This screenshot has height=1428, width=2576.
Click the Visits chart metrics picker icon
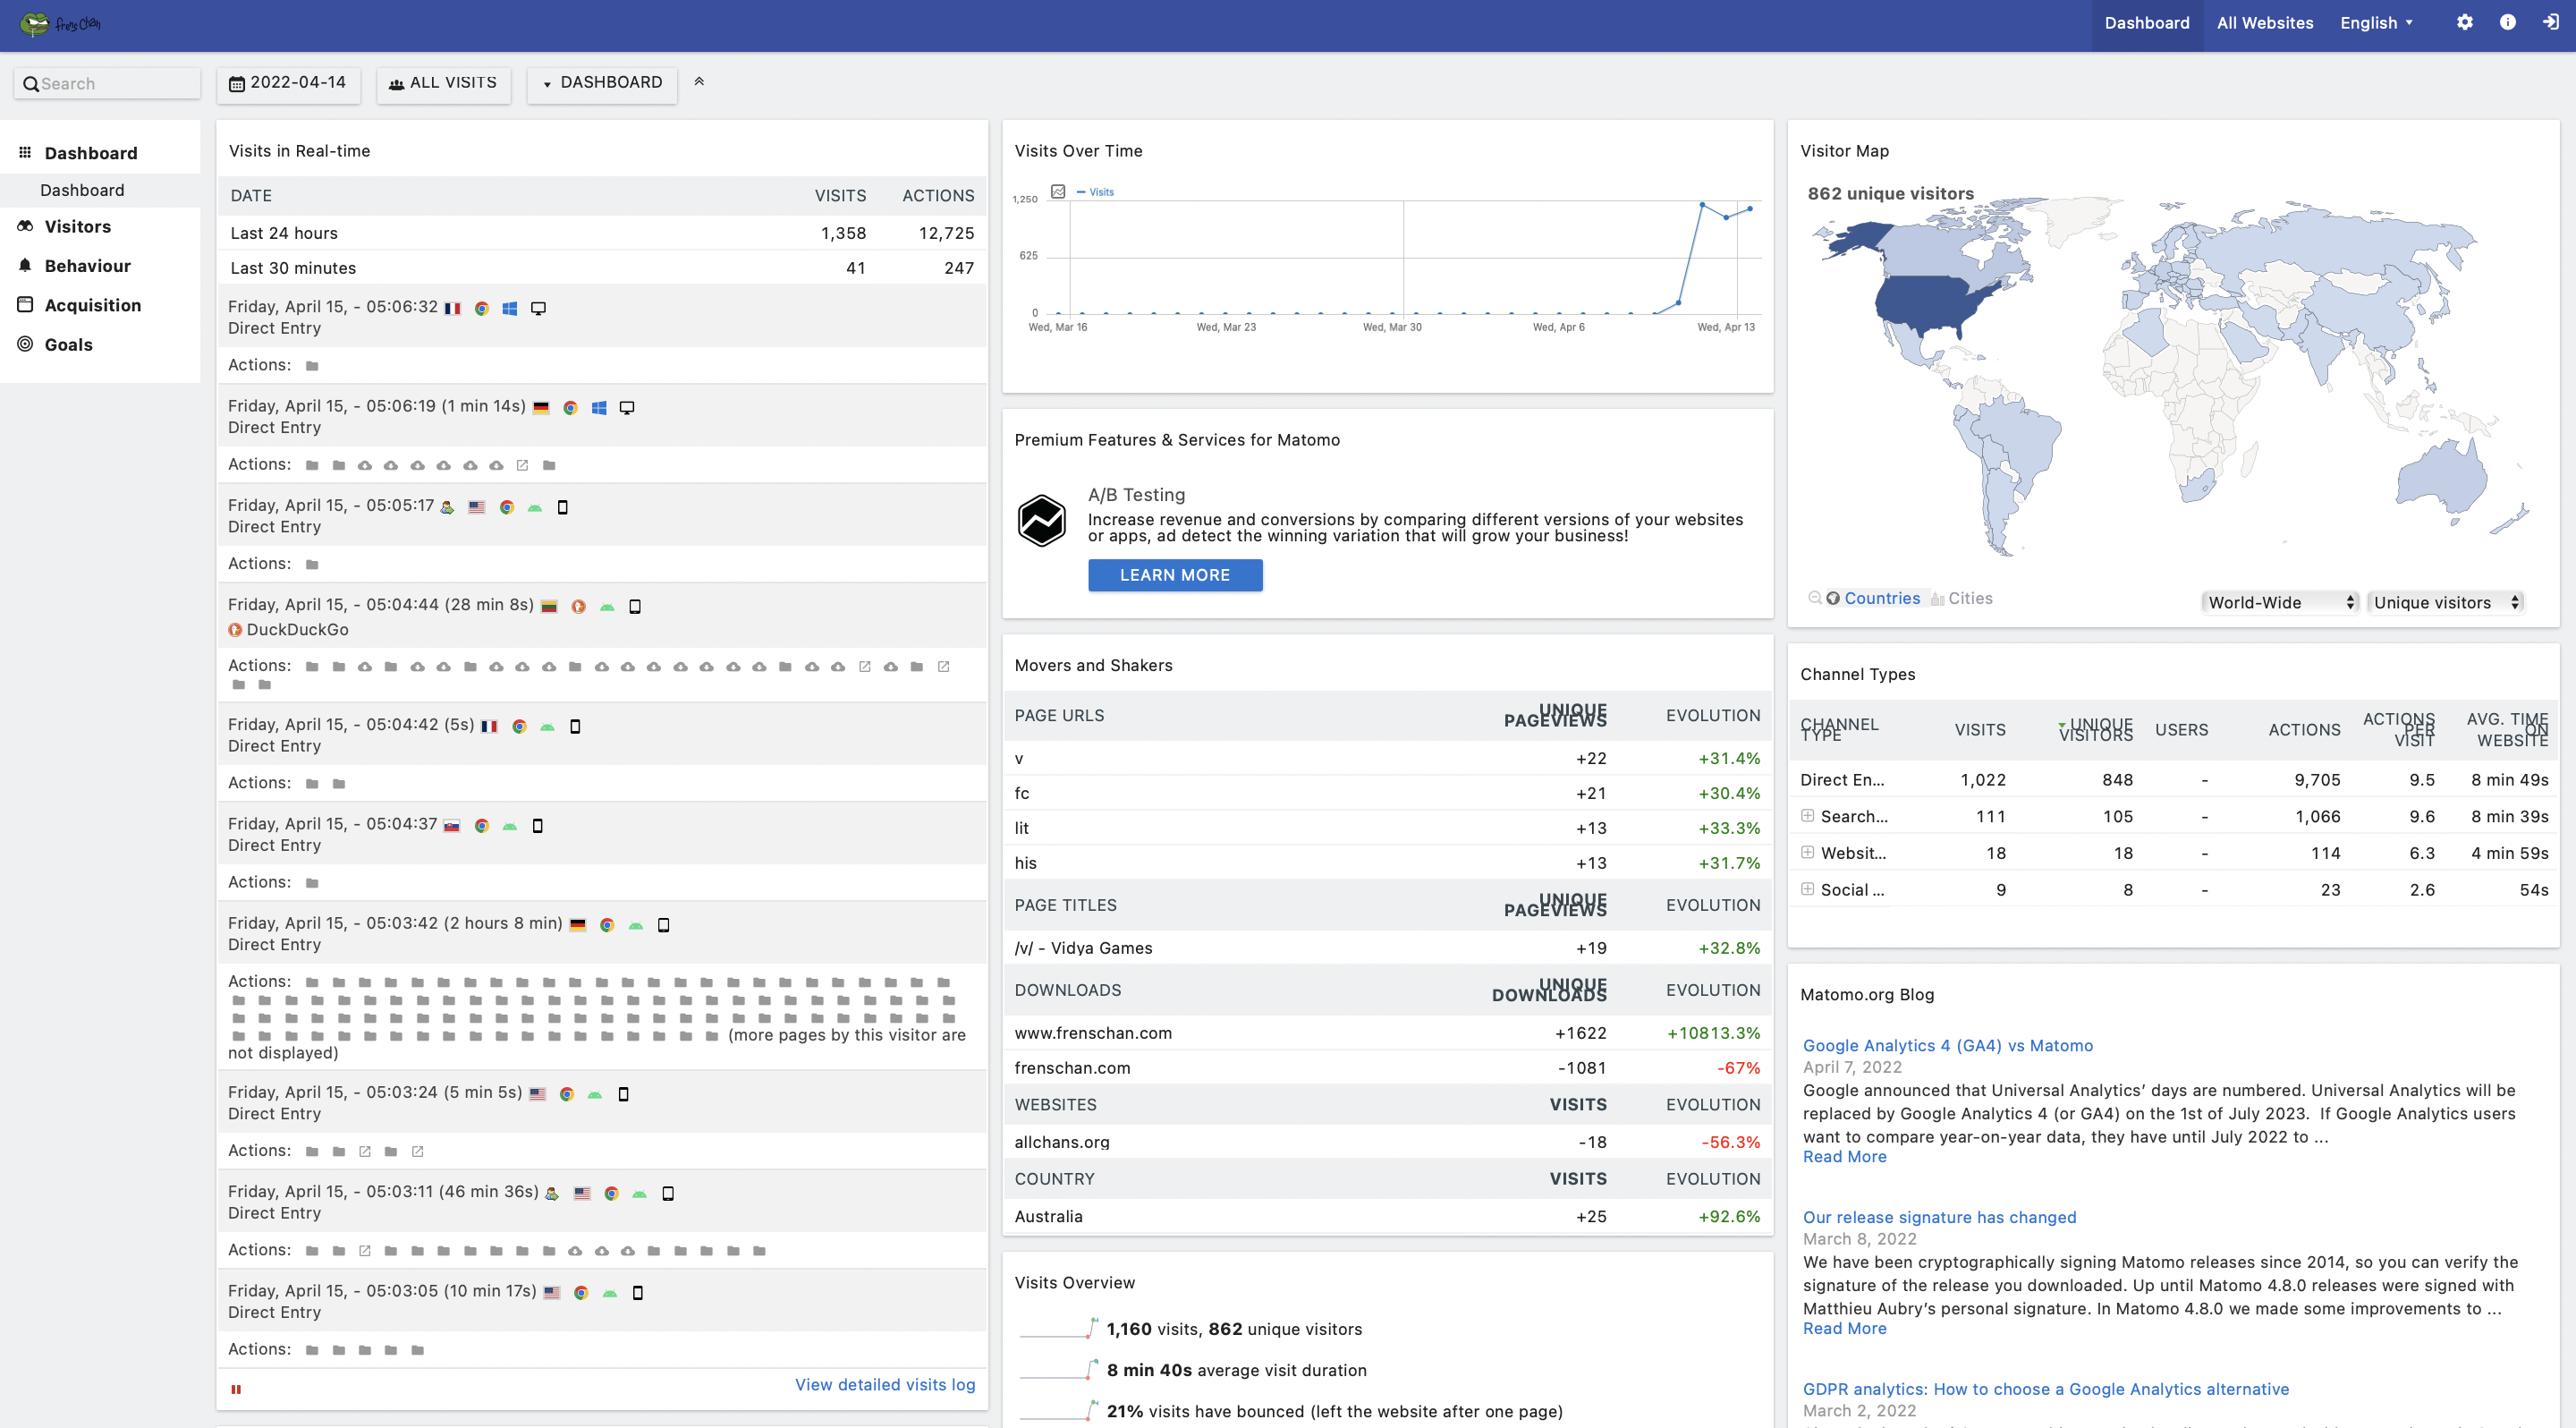tap(1058, 191)
